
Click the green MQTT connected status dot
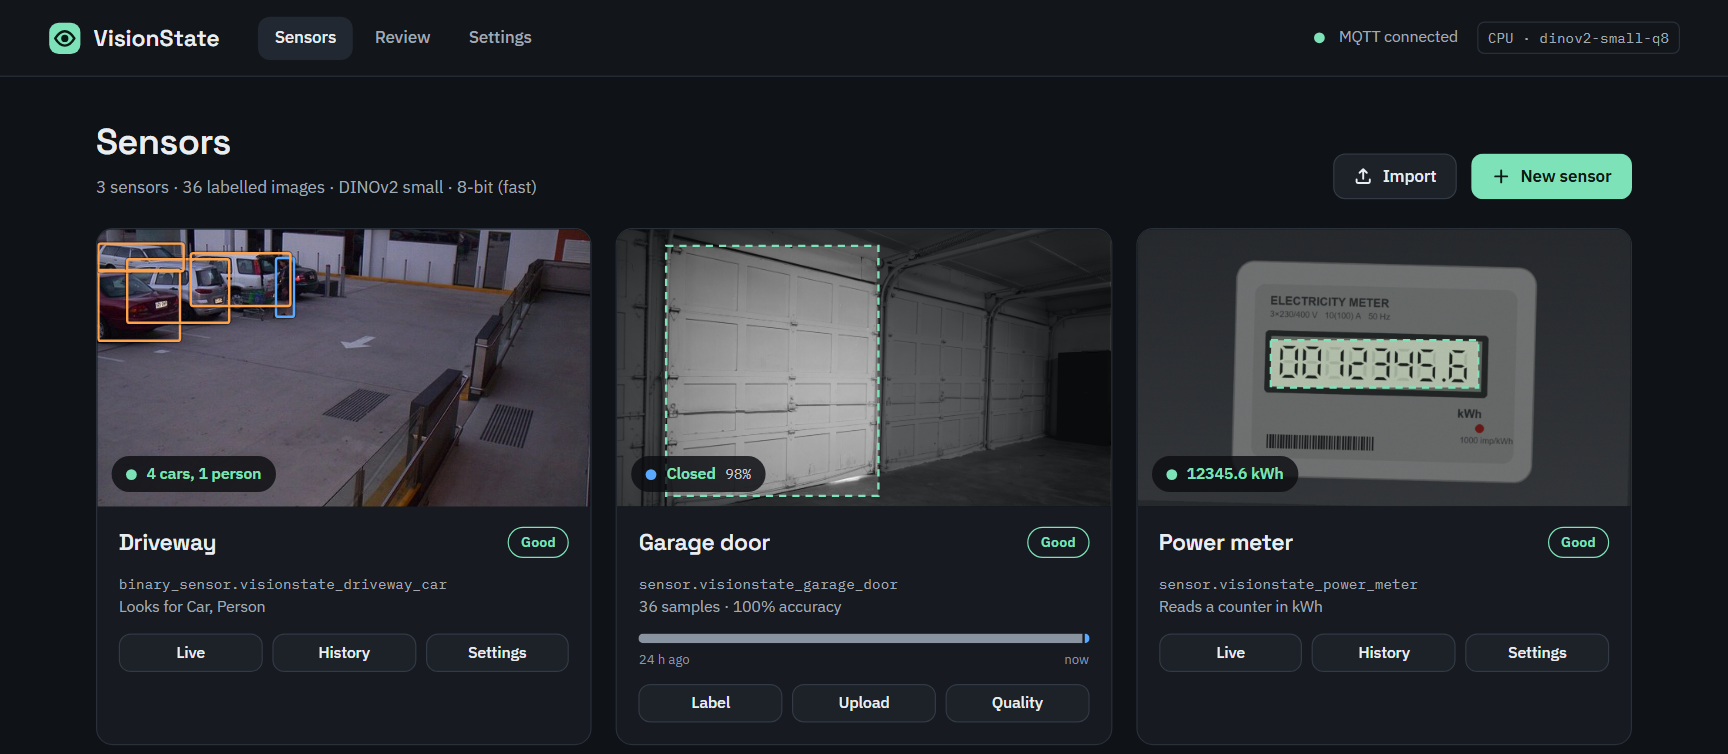1319,38
